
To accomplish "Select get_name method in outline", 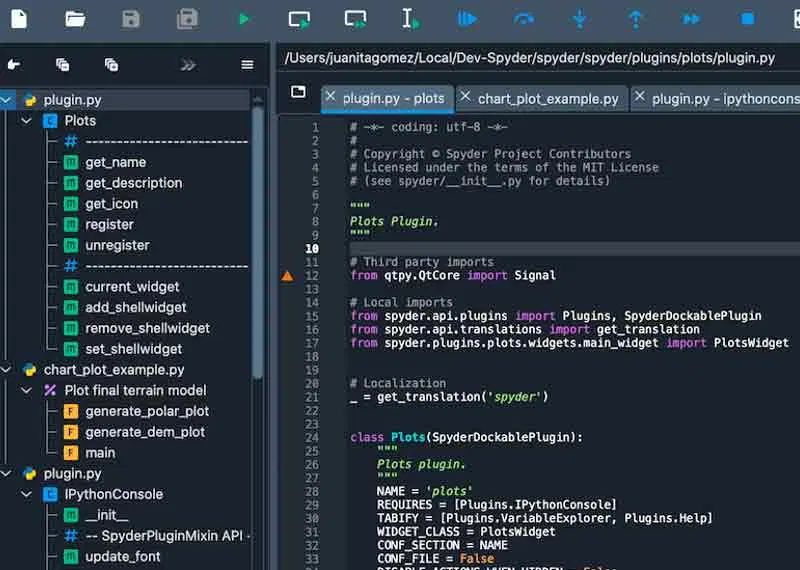I will [115, 162].
